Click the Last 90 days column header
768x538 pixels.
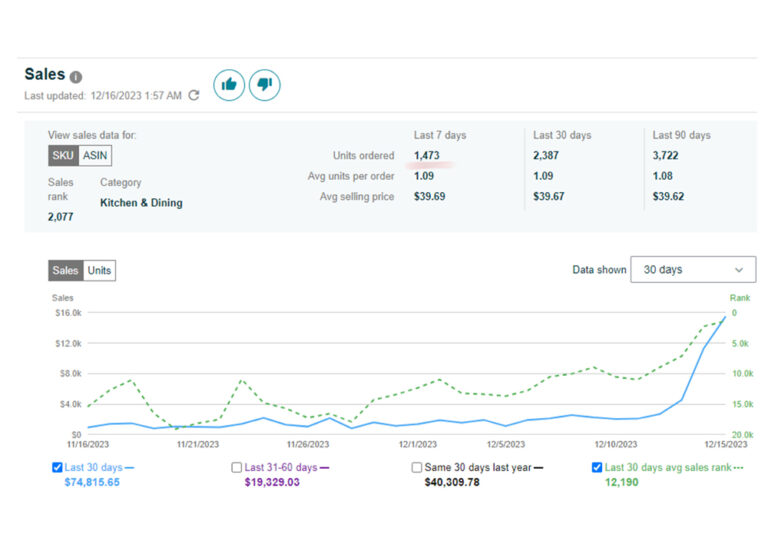[x=681, y=135]
